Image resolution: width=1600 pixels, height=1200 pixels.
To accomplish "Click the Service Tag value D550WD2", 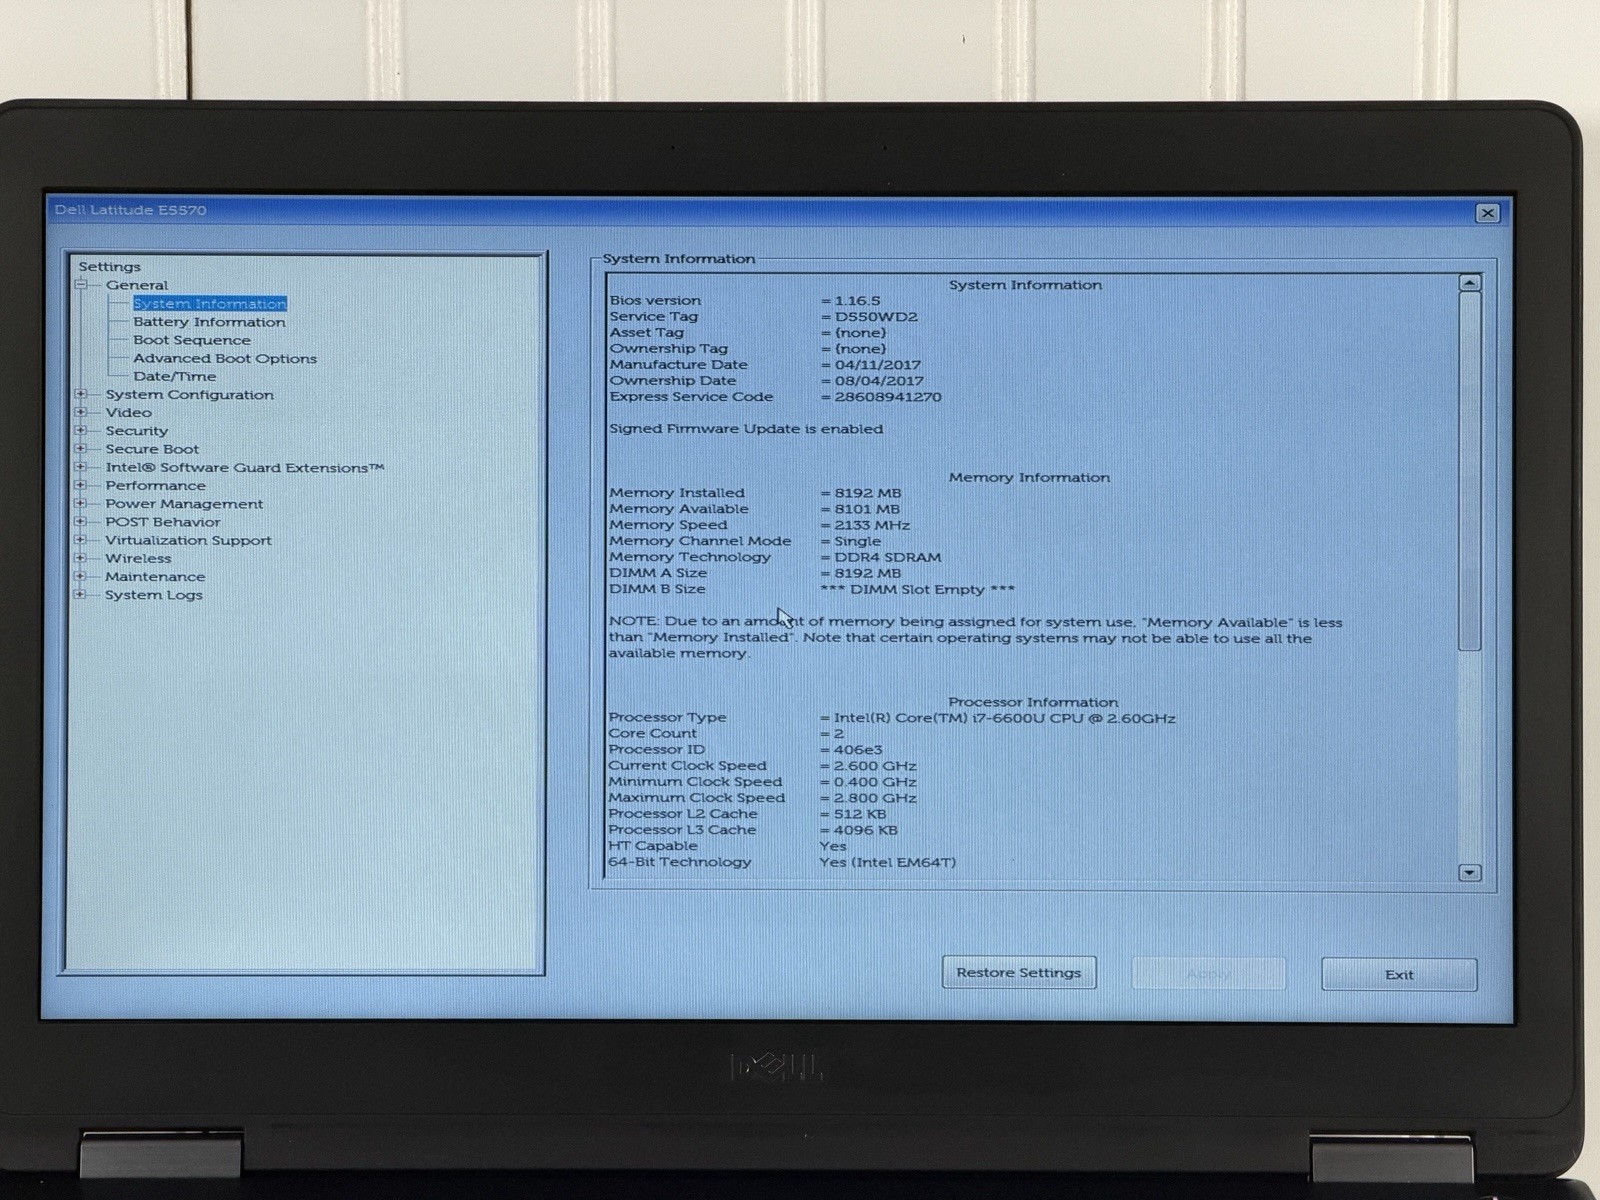I will [x=876, y=317].
